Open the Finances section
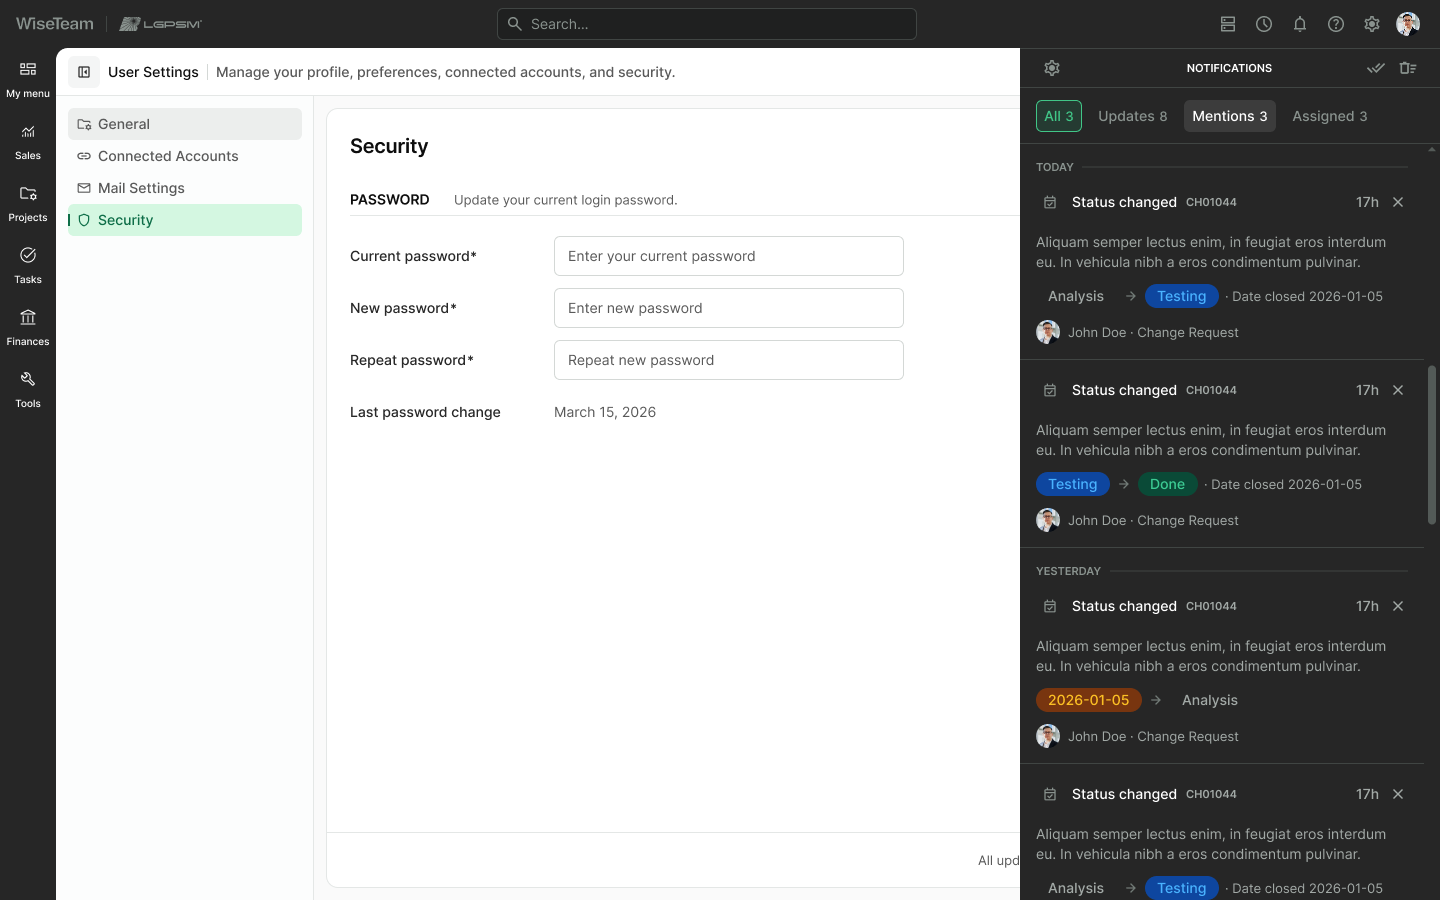The image size is (1440, 900). tap(28, 328)
